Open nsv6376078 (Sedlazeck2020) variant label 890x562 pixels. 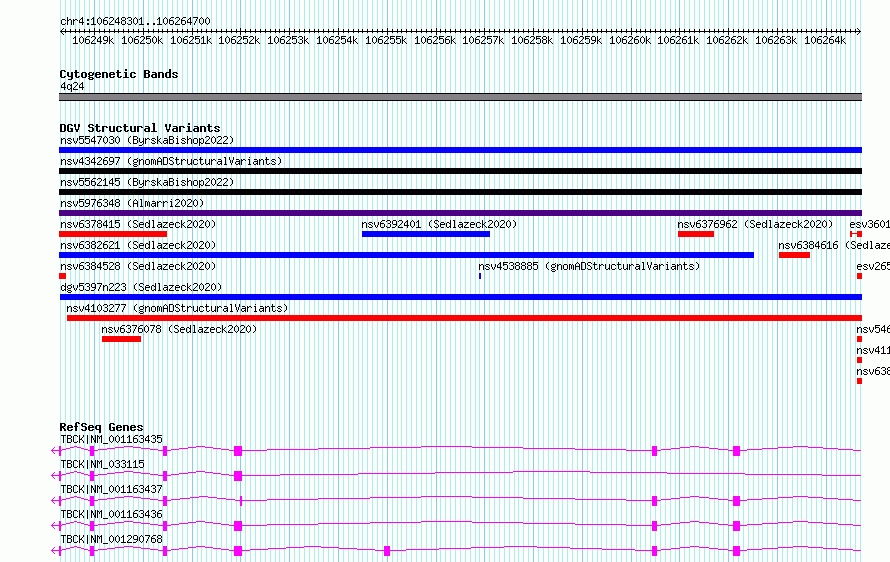point(179,329)
